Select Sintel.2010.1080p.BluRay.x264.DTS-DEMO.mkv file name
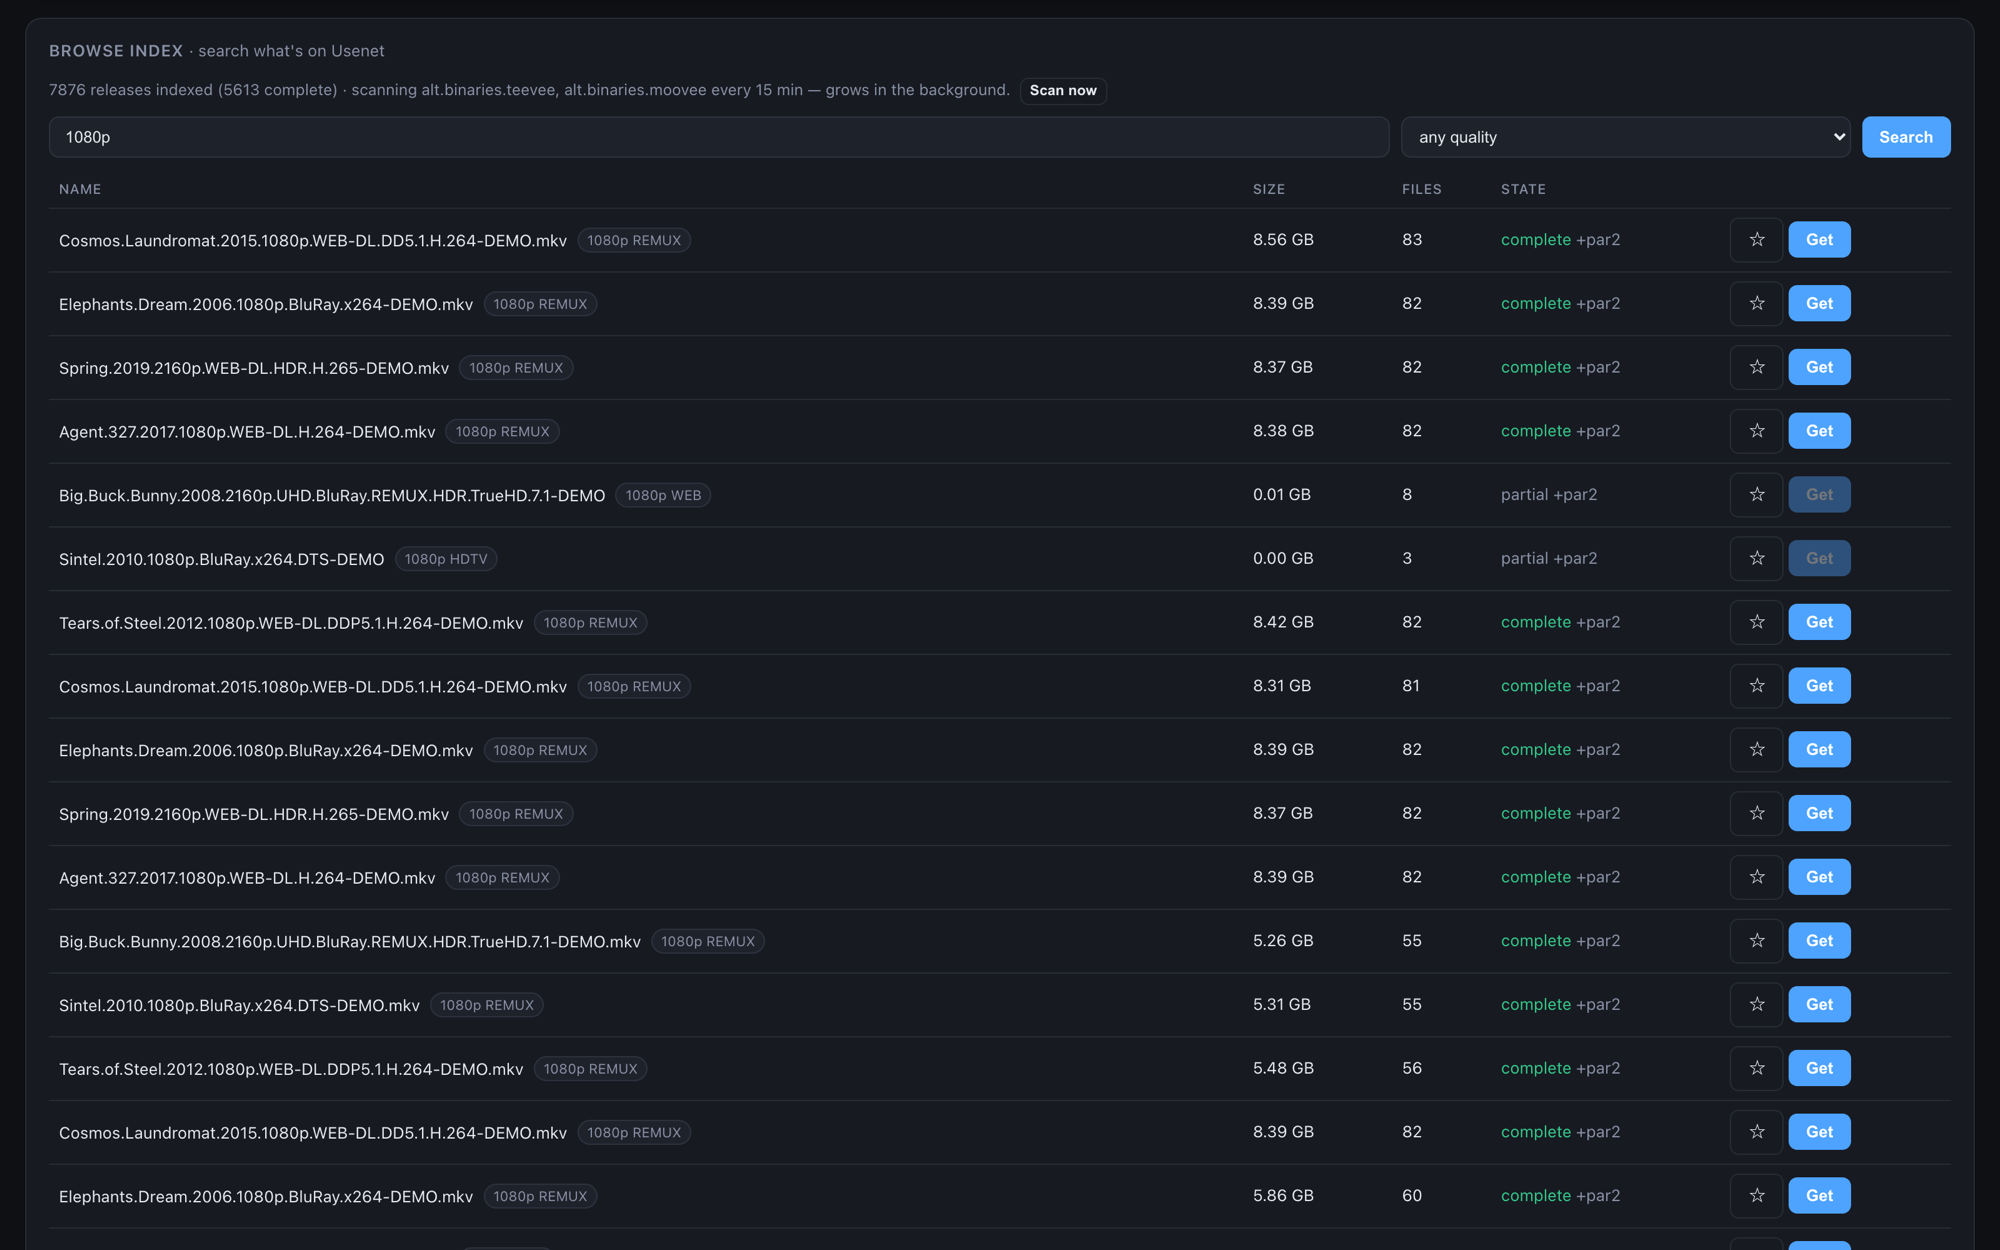Screen dimensions: 2000x1250 click(x=239, y=1005)
